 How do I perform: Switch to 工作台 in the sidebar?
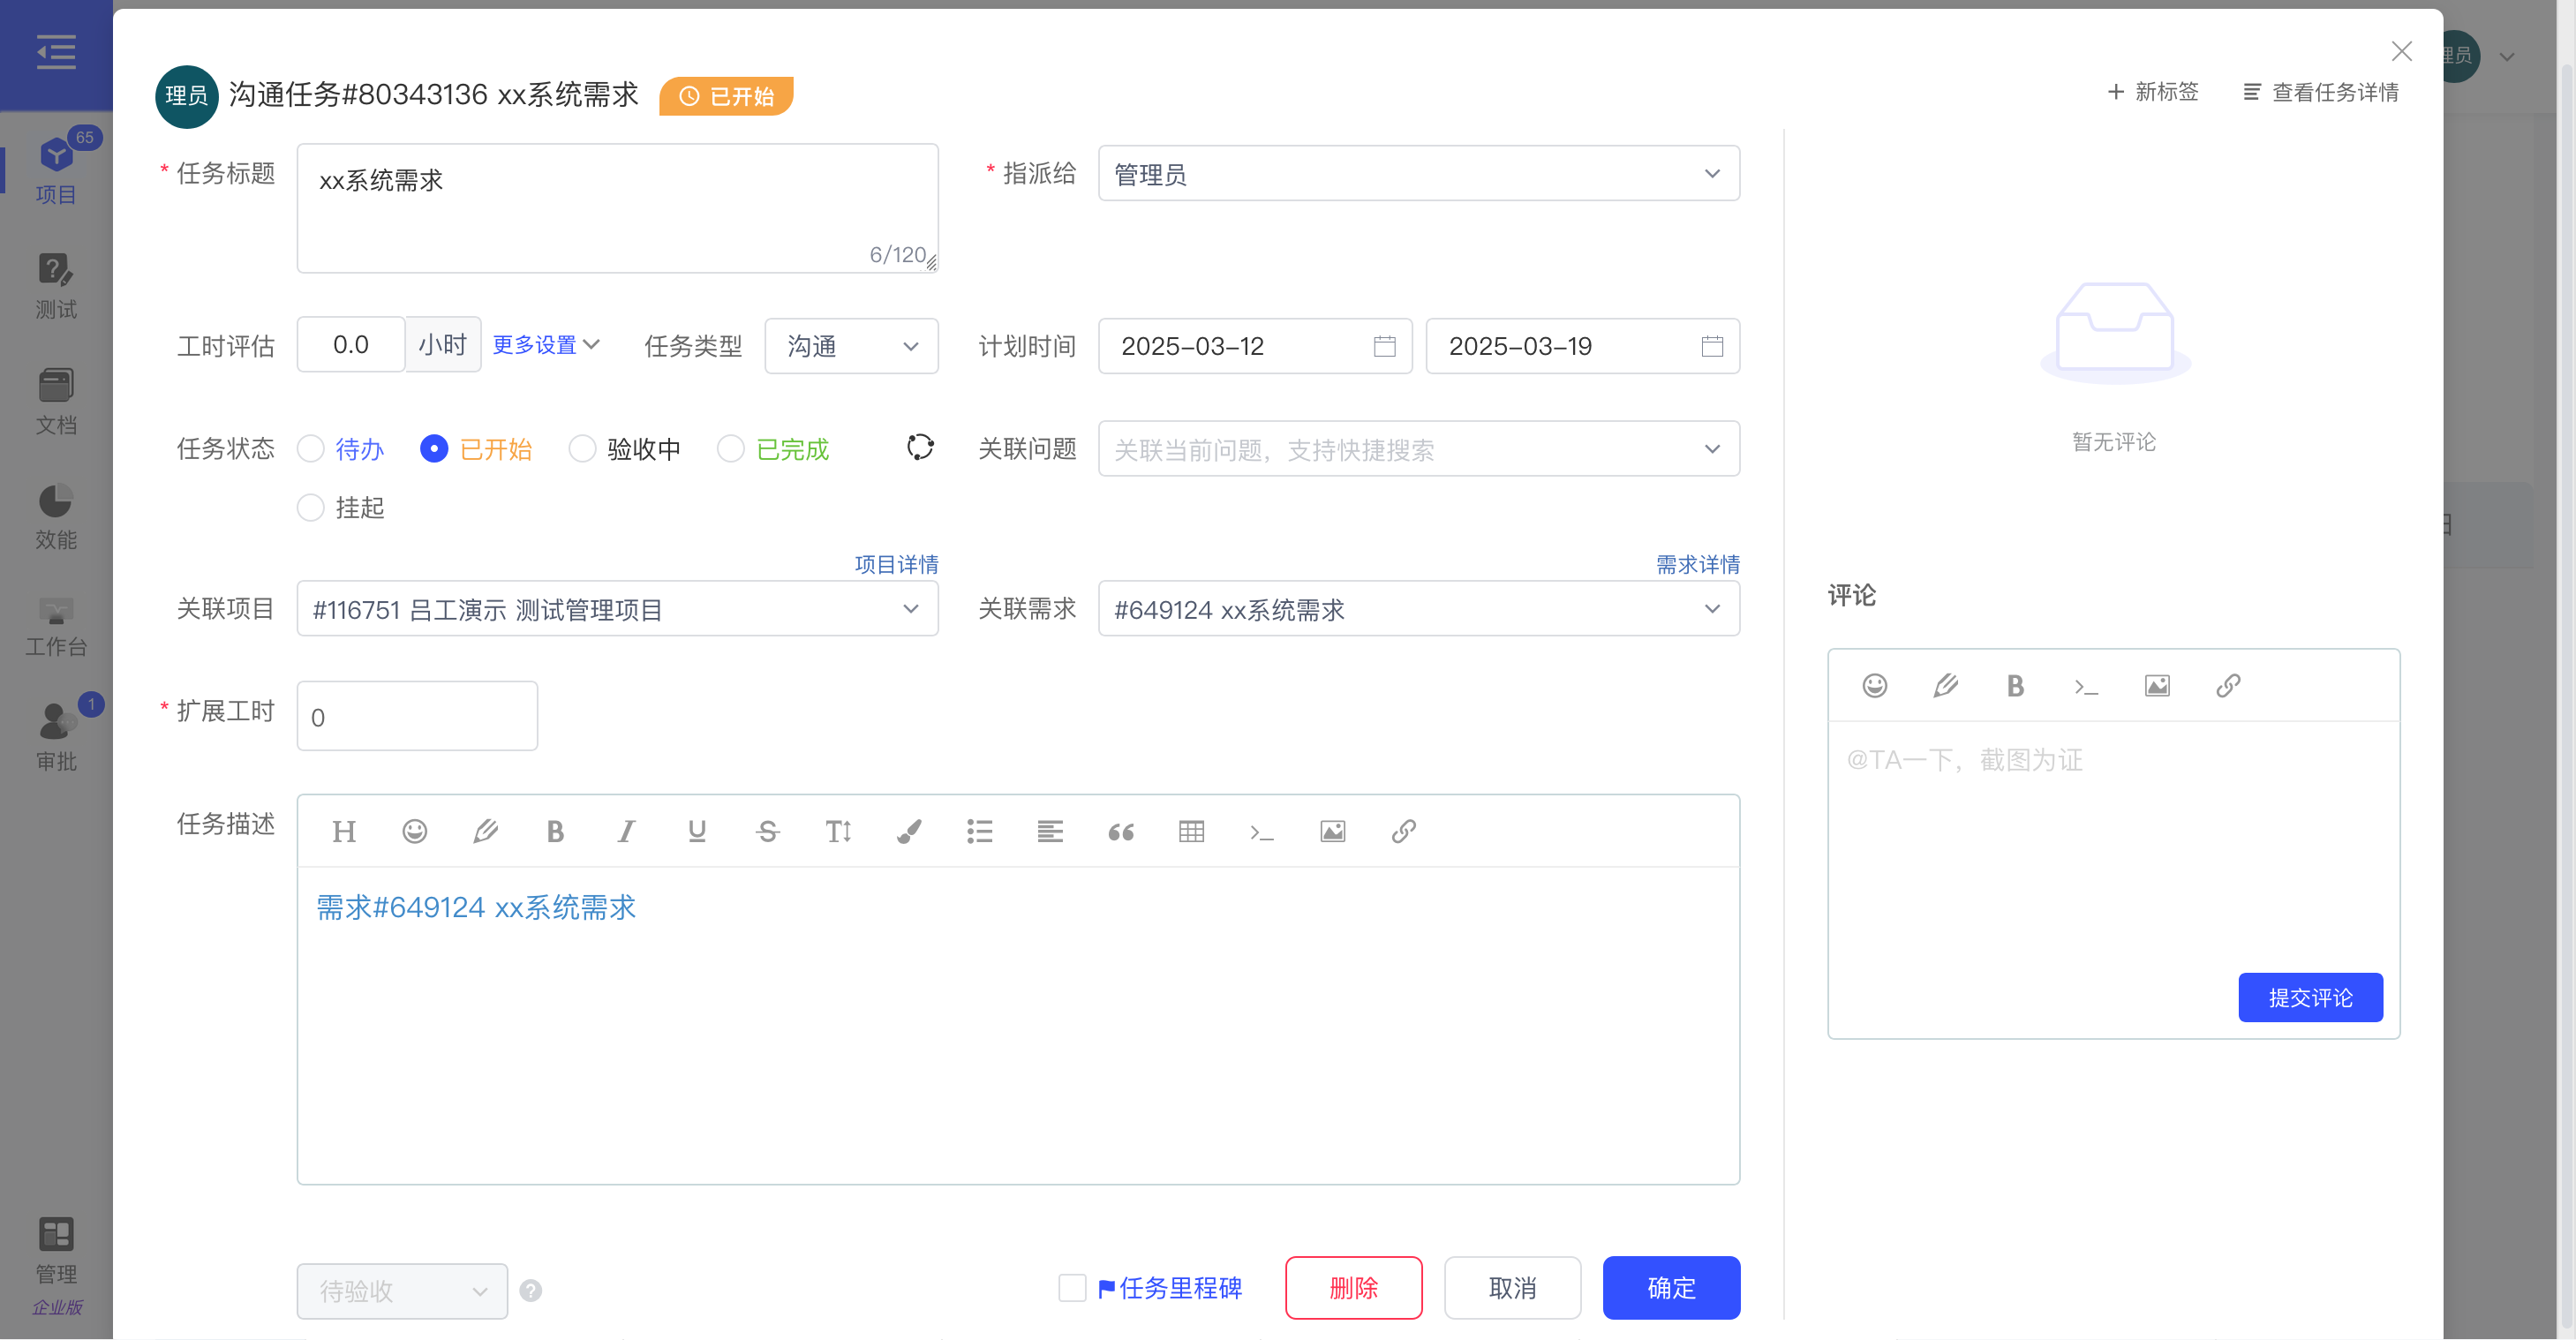pos(56,625)
